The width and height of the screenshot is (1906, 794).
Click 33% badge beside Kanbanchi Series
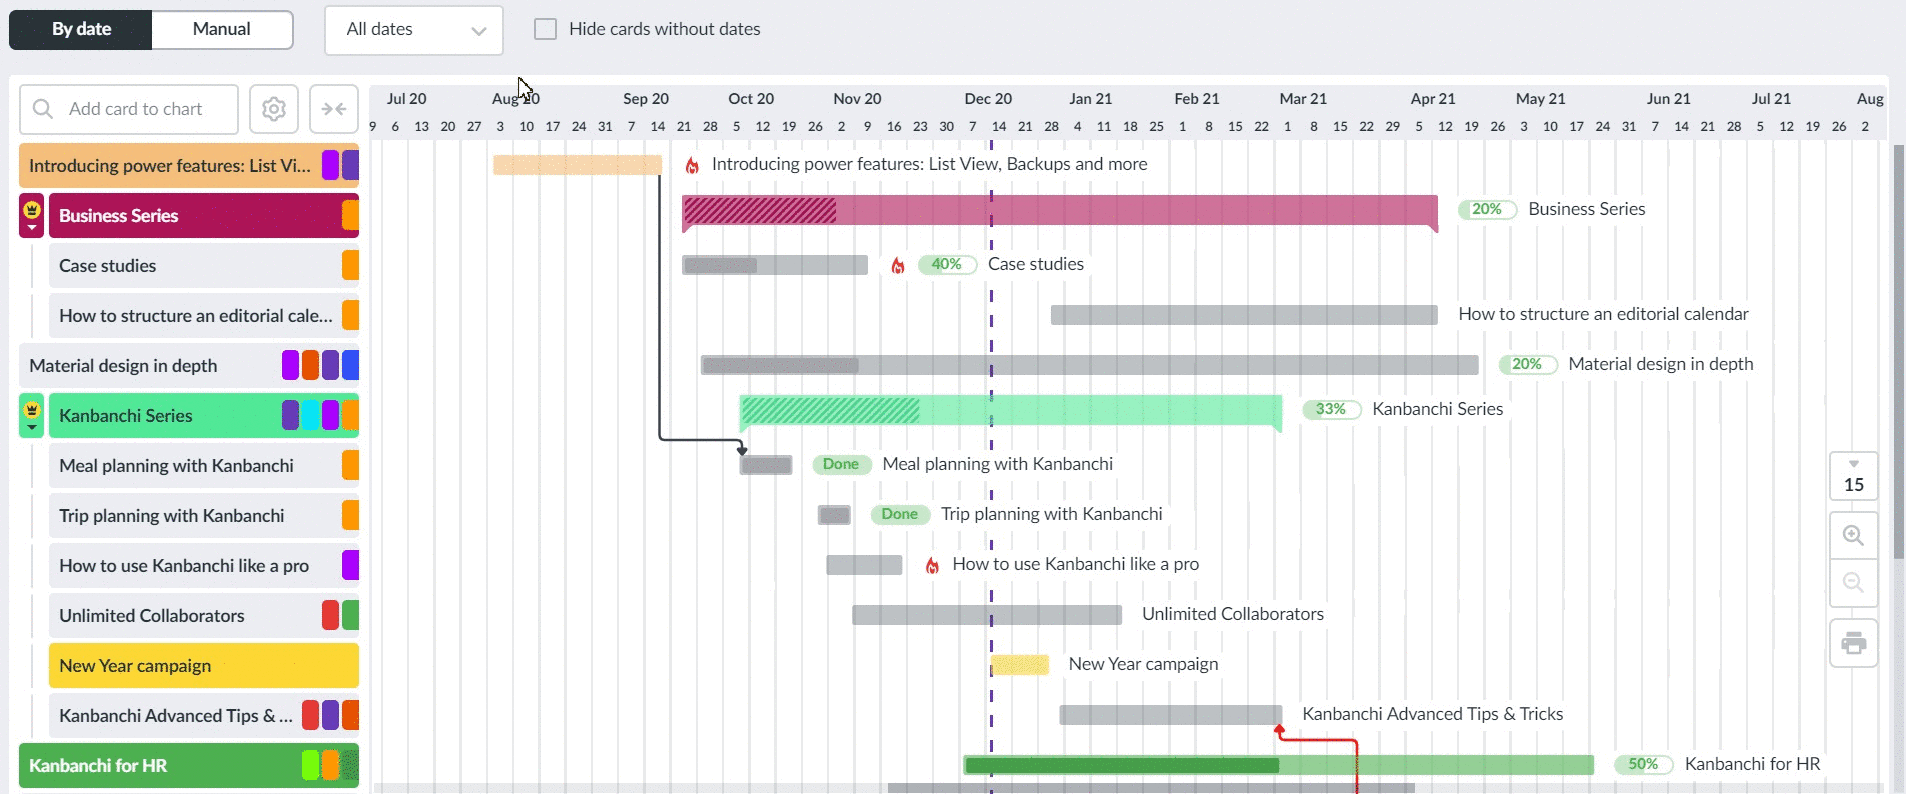[1331, 409]
